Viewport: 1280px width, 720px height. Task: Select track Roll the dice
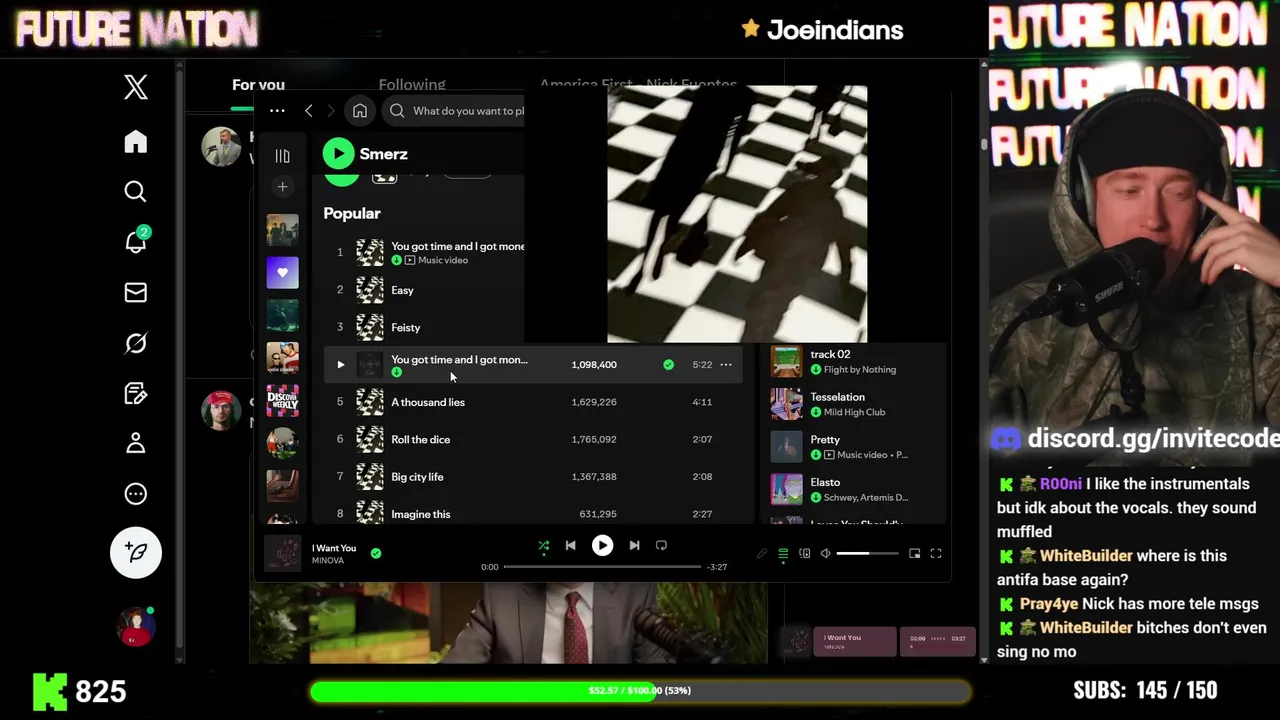(x=421, y=439)
